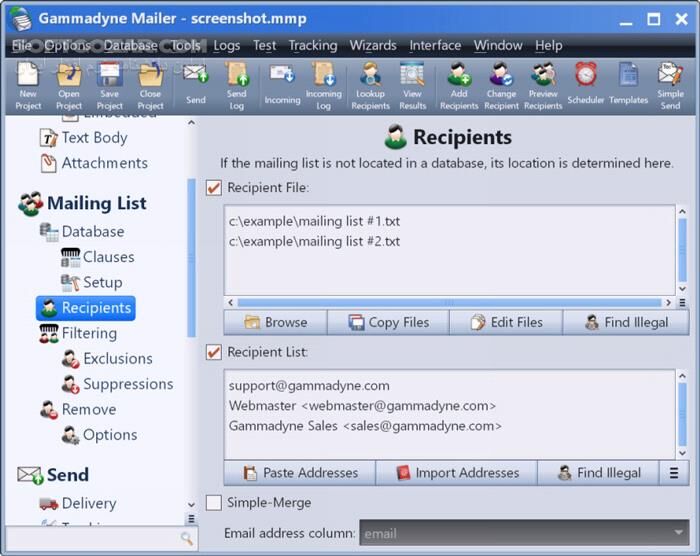Click the recipient file horizontal scrollbar
The height and width of the screenshot is (556, 700).
[x=449, y=302]
